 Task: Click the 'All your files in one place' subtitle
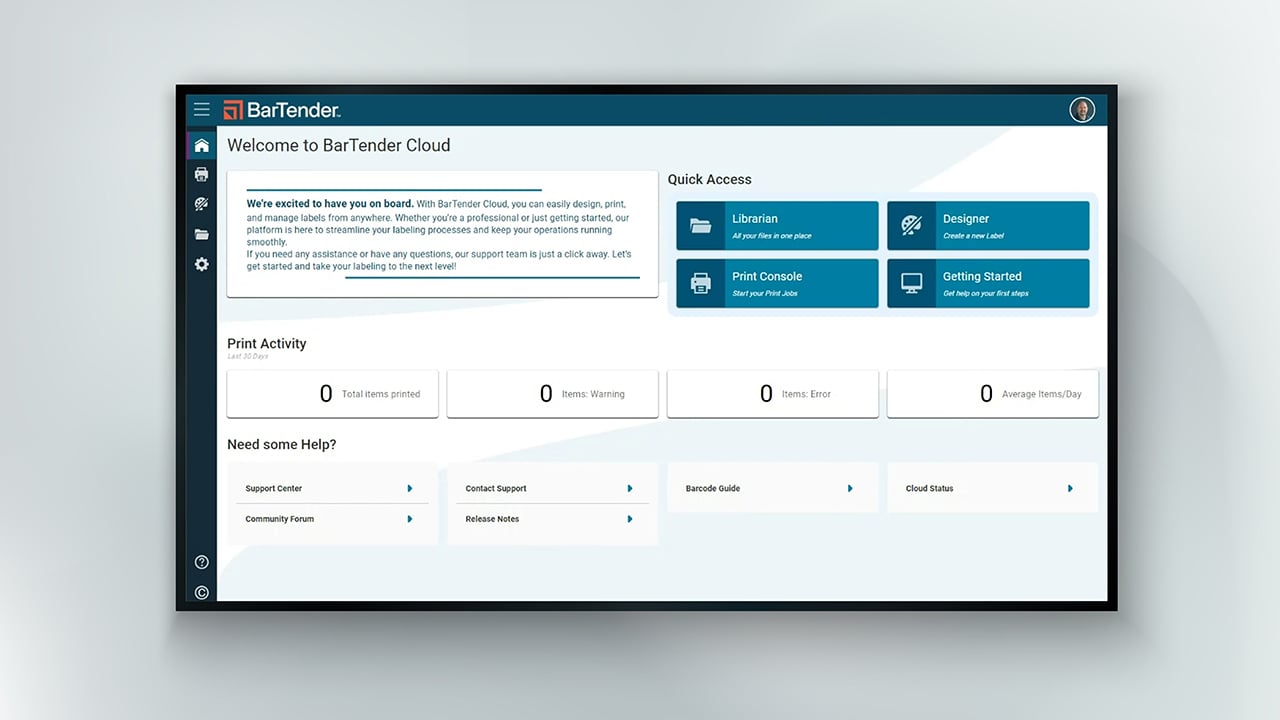(772, 236)
